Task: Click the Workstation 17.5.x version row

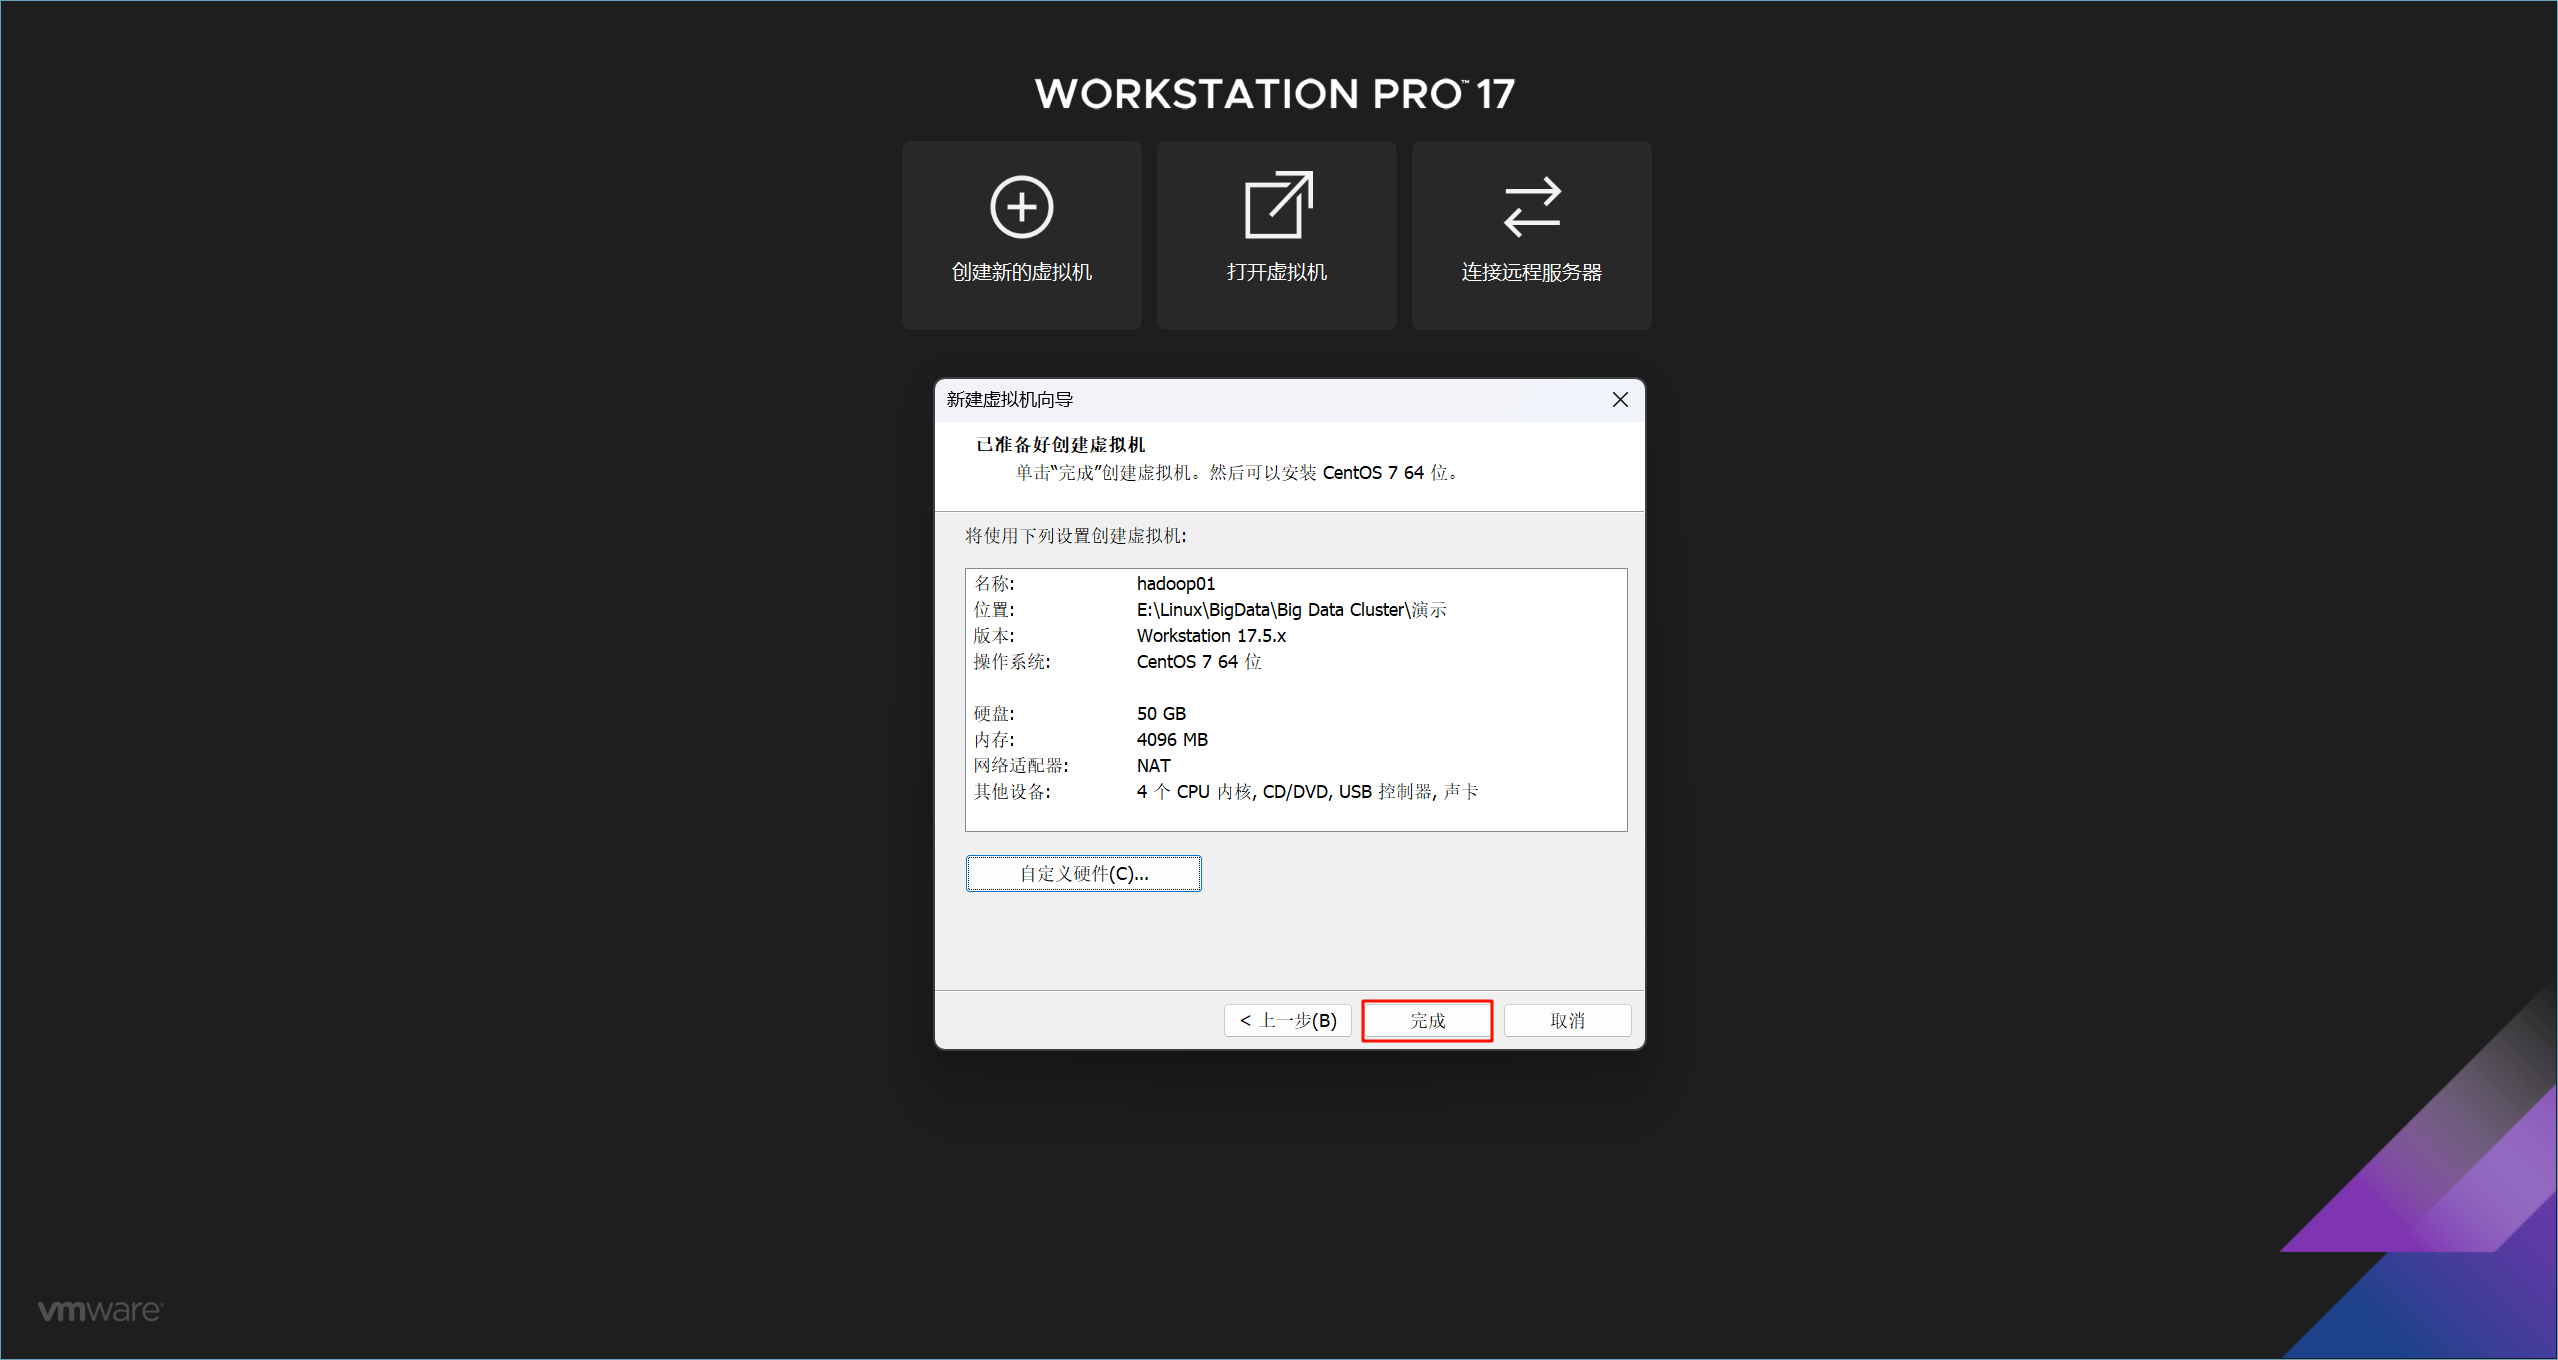Action: pyautogui.click(x=1210, y=636)
